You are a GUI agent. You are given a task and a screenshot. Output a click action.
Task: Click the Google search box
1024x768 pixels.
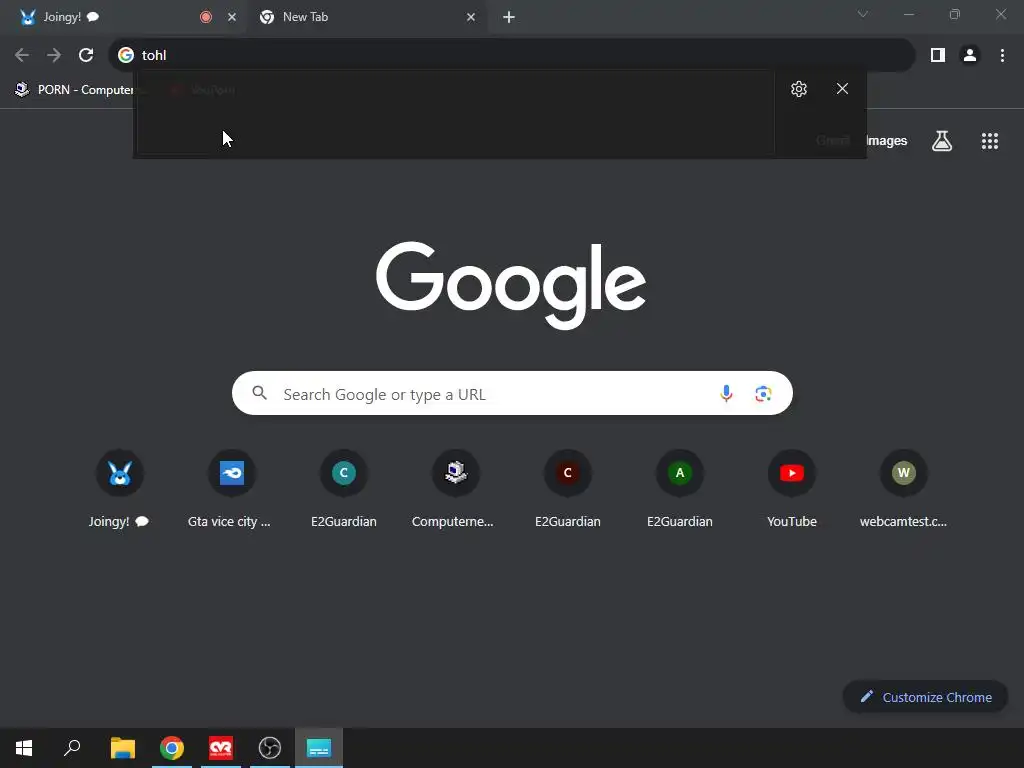click(x=512, y=393)
